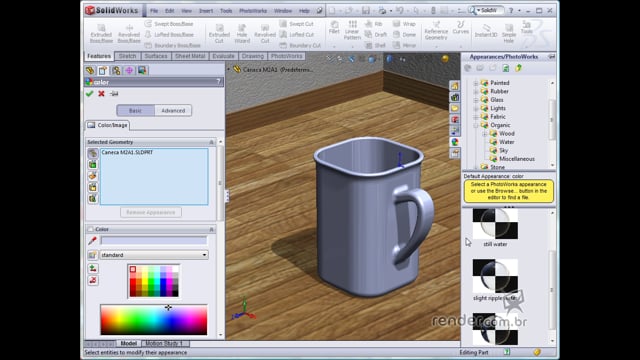
Task: Pick color with the eyedropper icon
Action: 93,241
